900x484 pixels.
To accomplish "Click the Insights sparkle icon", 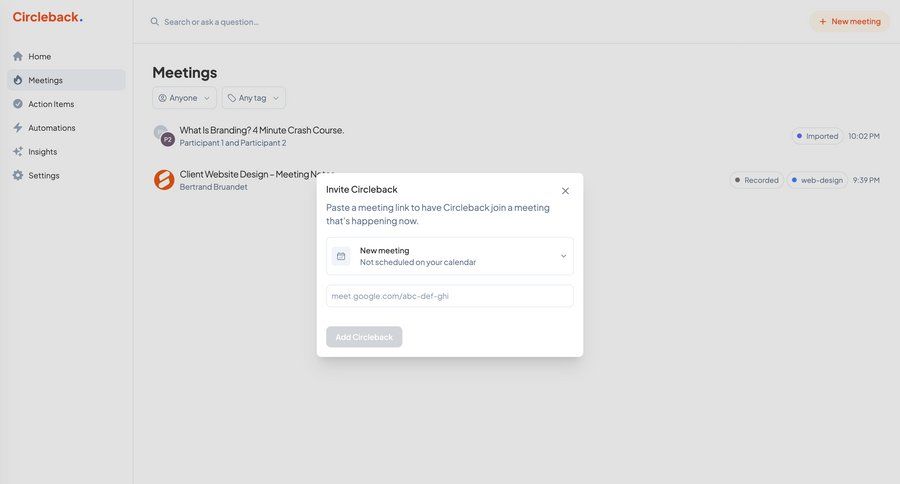I will click(18, 152).
